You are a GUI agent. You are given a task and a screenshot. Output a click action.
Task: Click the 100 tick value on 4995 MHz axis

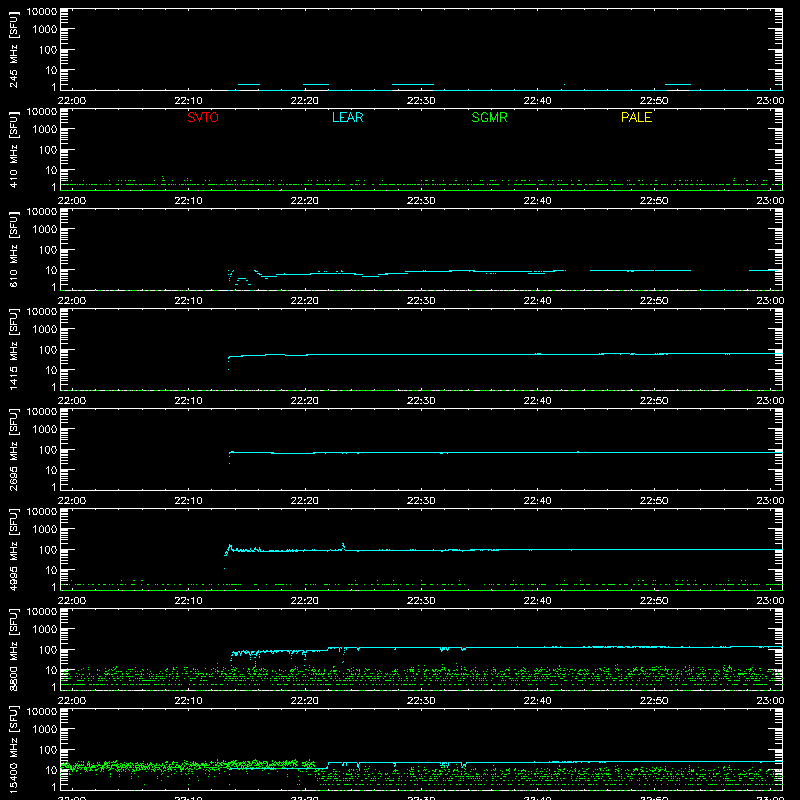[47, 550]
